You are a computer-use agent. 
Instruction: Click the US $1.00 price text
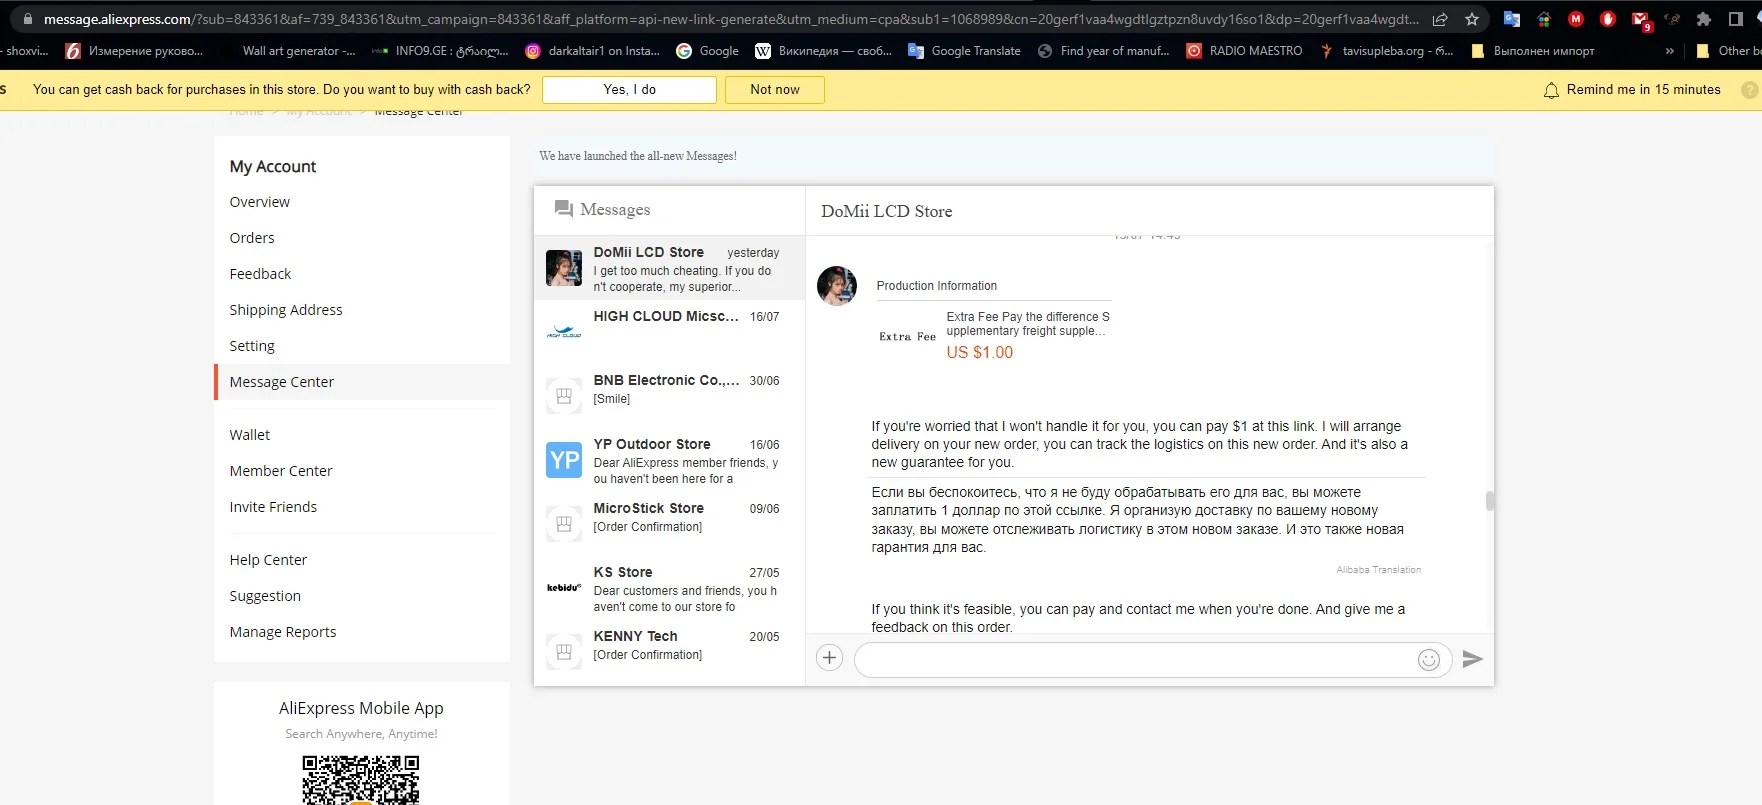pyautogui.click(x=980, y=352)
